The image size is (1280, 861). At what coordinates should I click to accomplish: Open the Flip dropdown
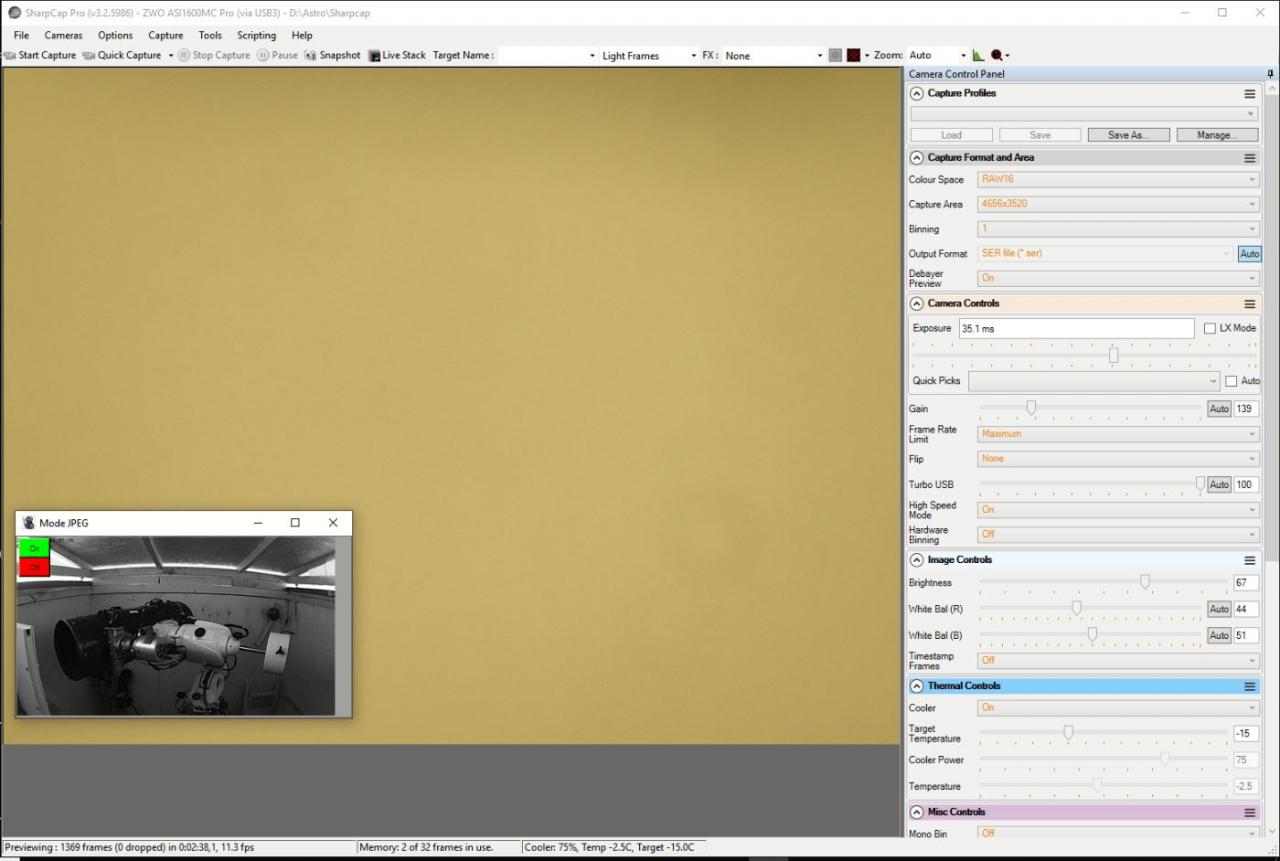1118,459
